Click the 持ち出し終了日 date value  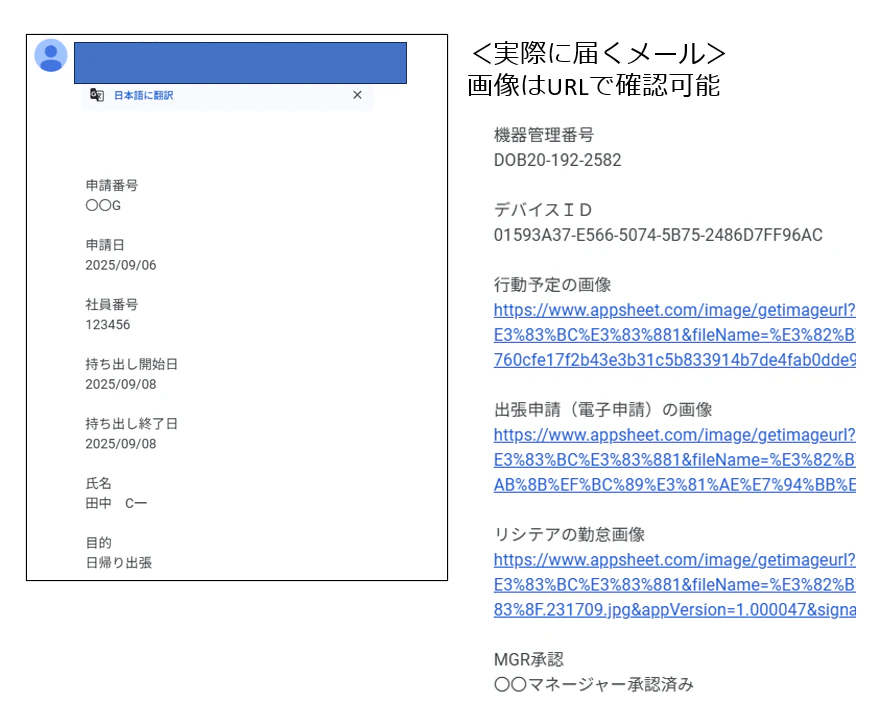pyautogui.click(x=121, y=443)
